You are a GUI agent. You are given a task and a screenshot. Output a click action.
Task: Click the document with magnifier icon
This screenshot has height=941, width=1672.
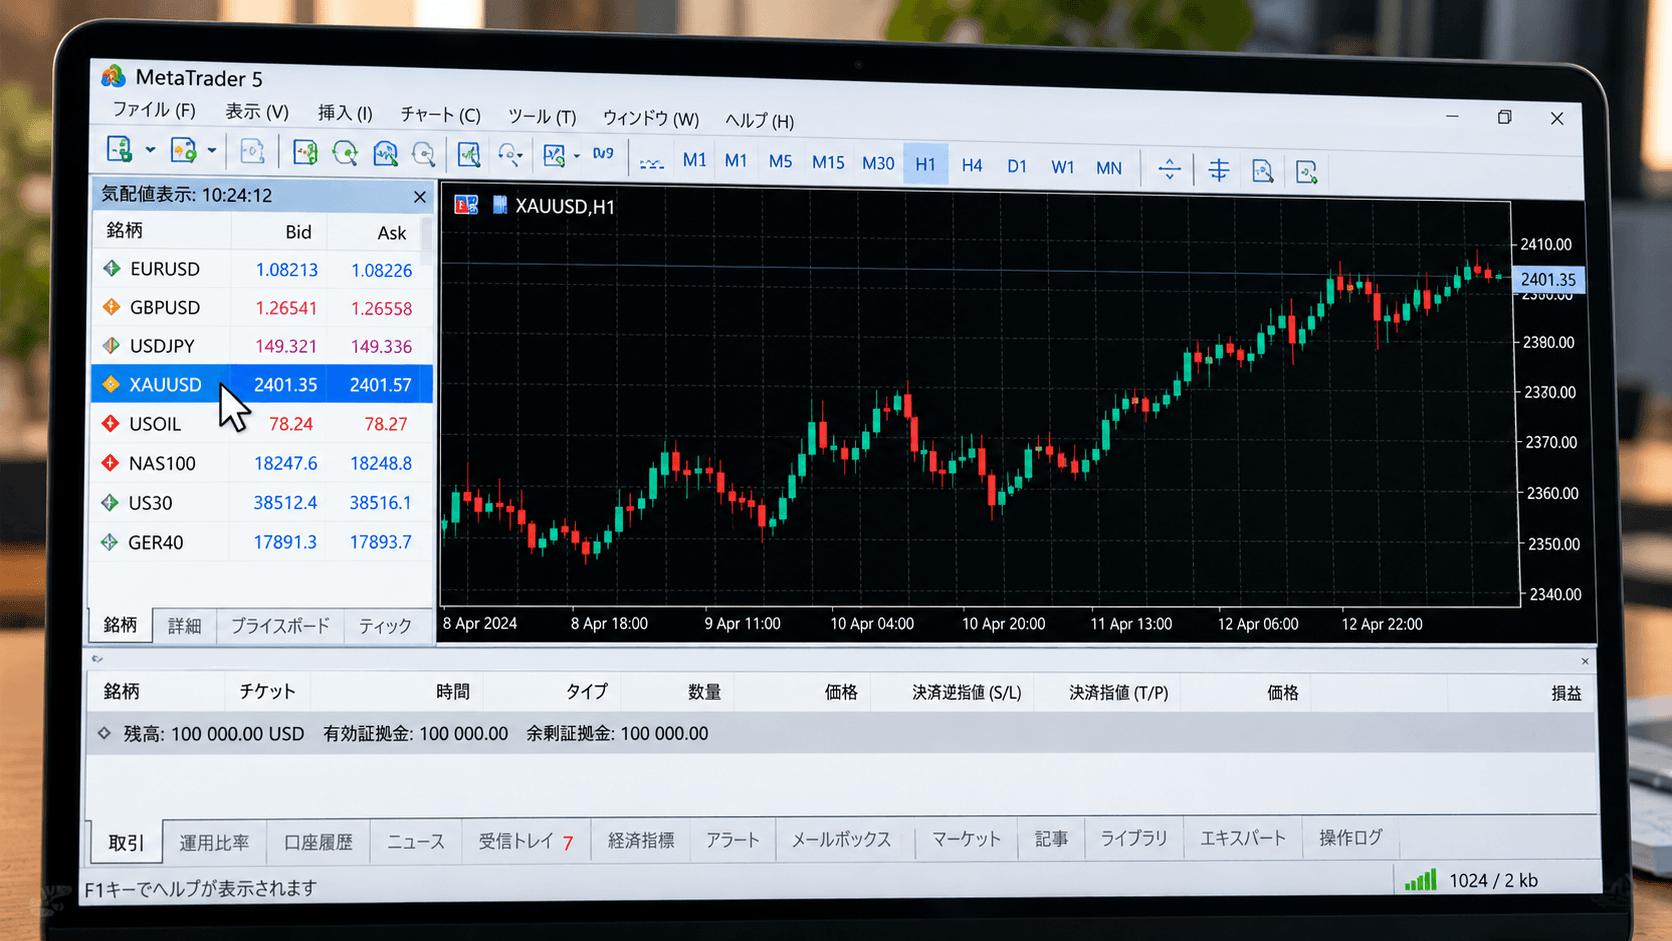click(1262, 171)
